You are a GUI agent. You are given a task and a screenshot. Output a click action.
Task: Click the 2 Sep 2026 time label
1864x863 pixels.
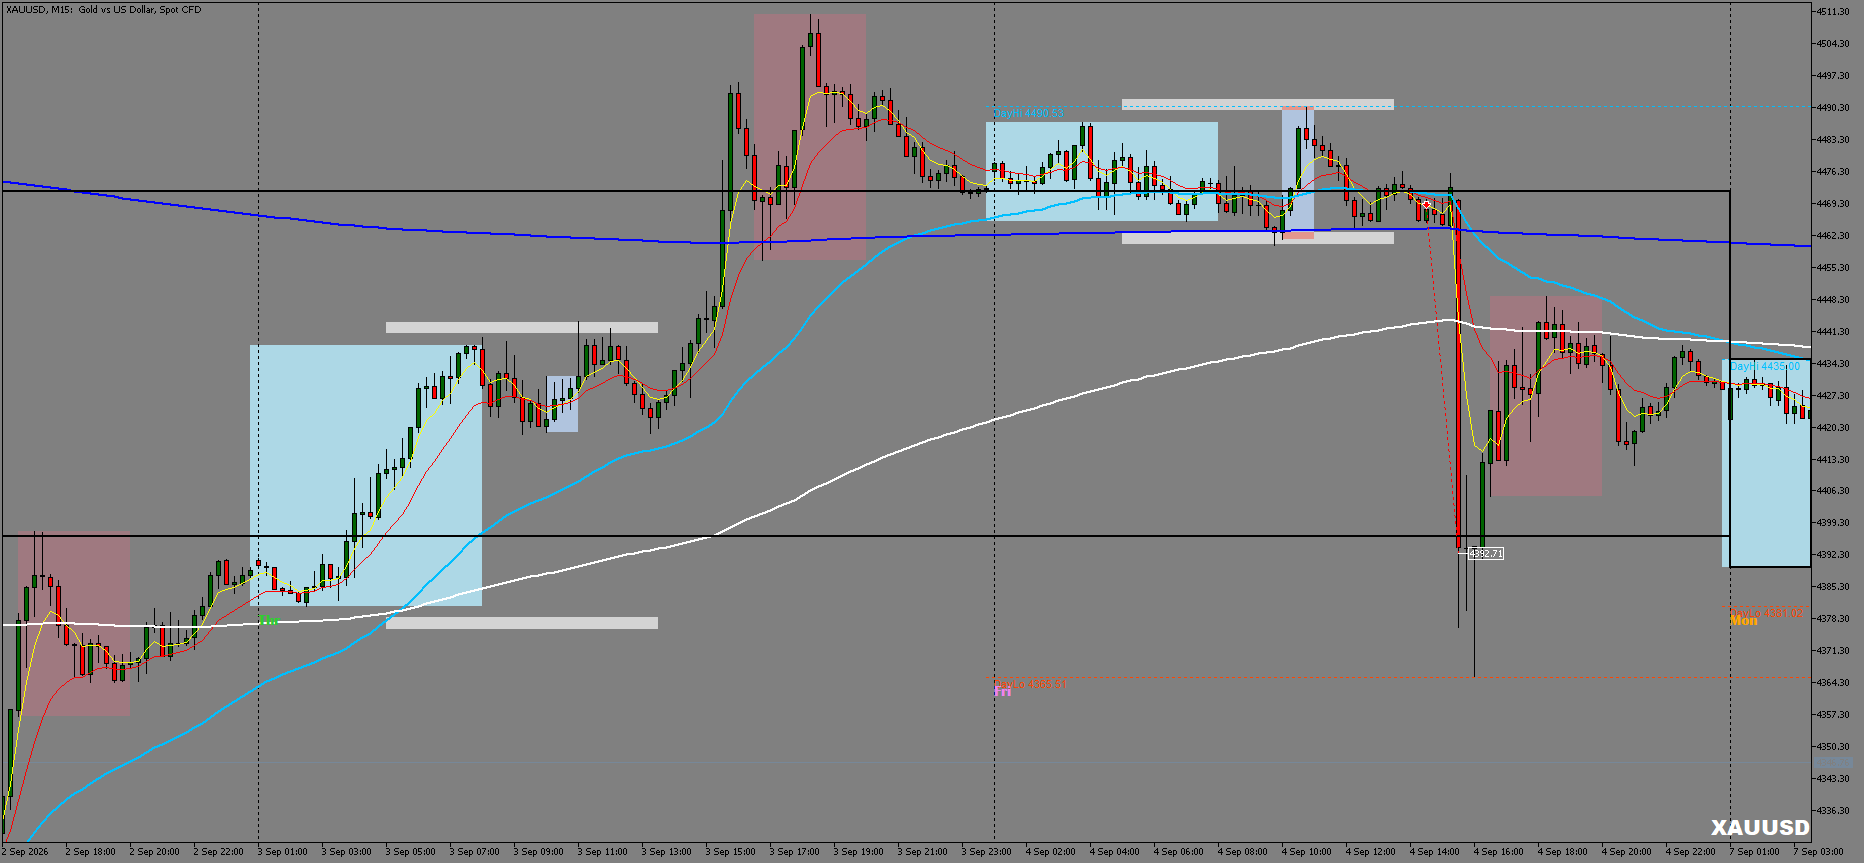pyautogui.click(x=25, y=852)
